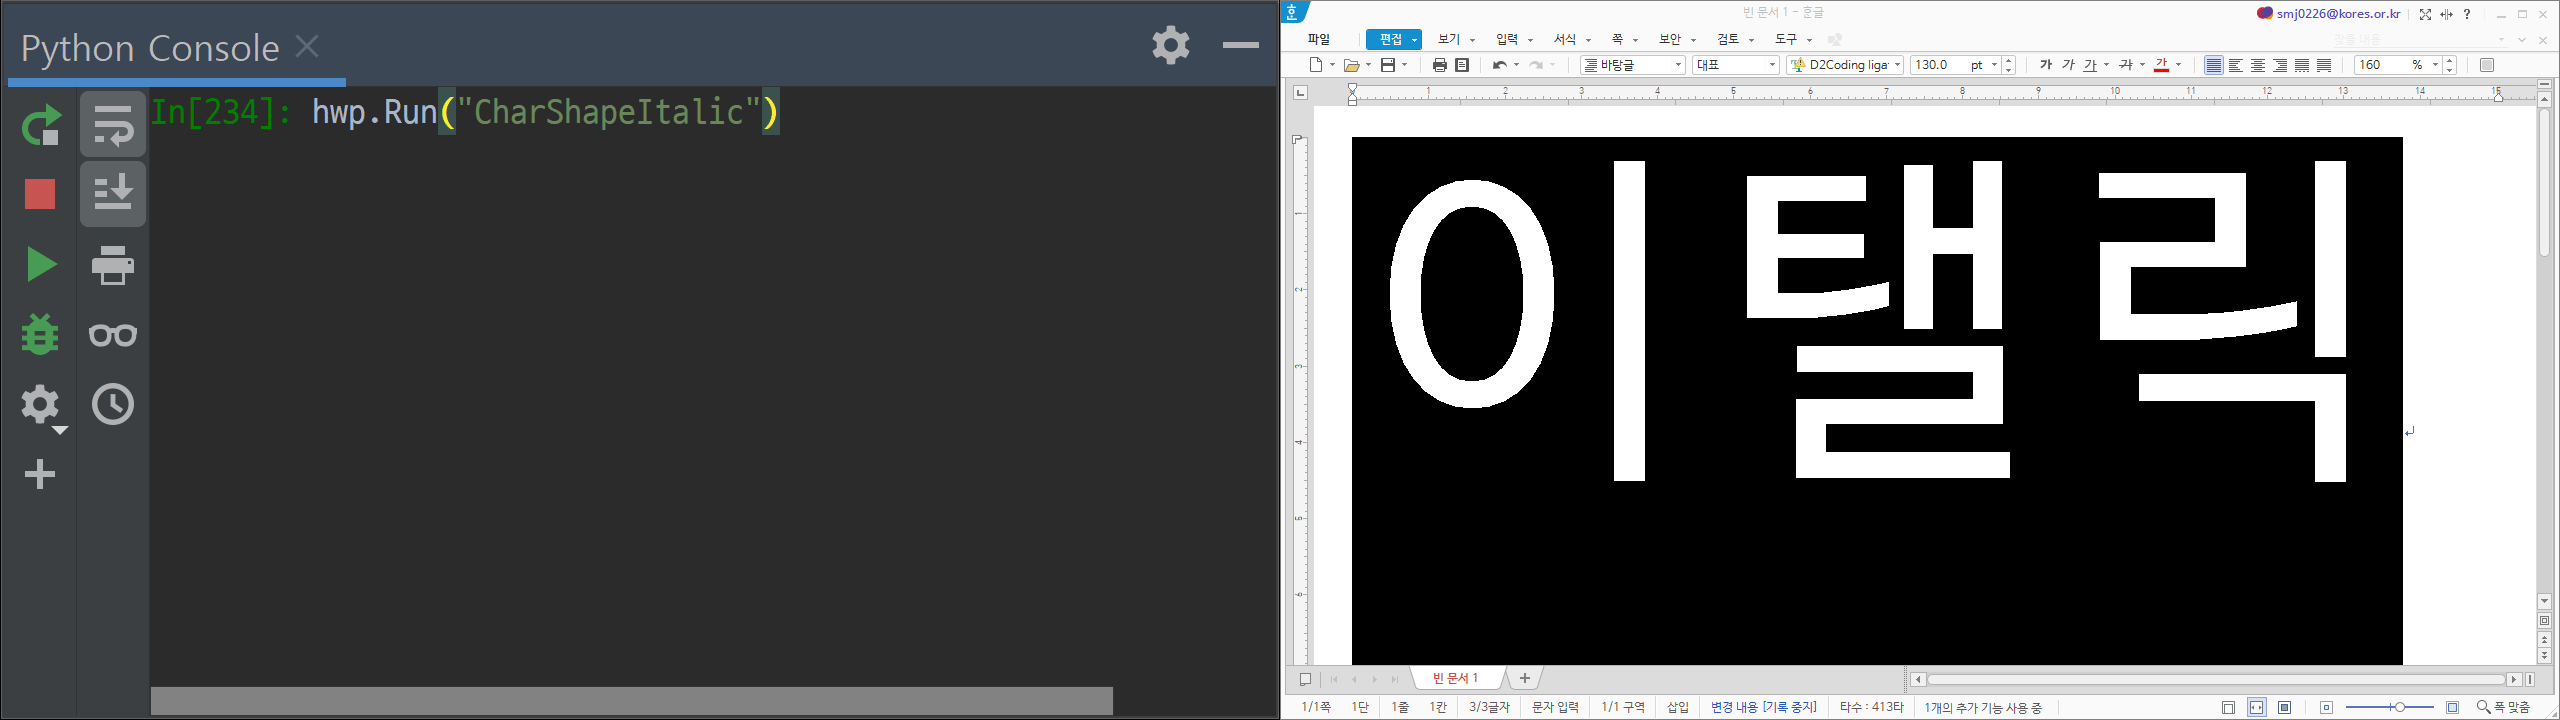
Task: Open Hangul help question mark
Action: (2467, 14)
